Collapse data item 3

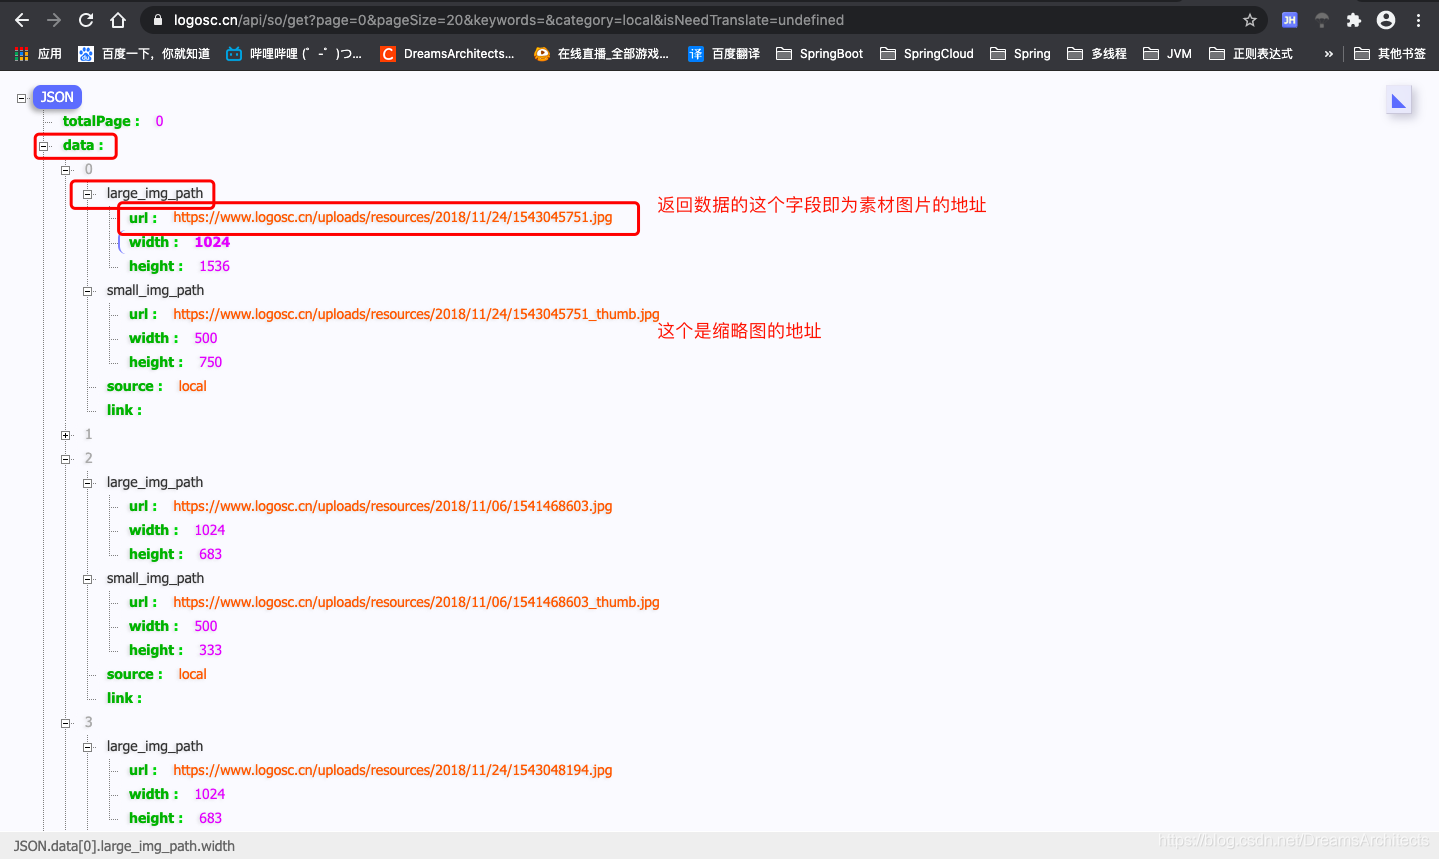pos(66,723)
